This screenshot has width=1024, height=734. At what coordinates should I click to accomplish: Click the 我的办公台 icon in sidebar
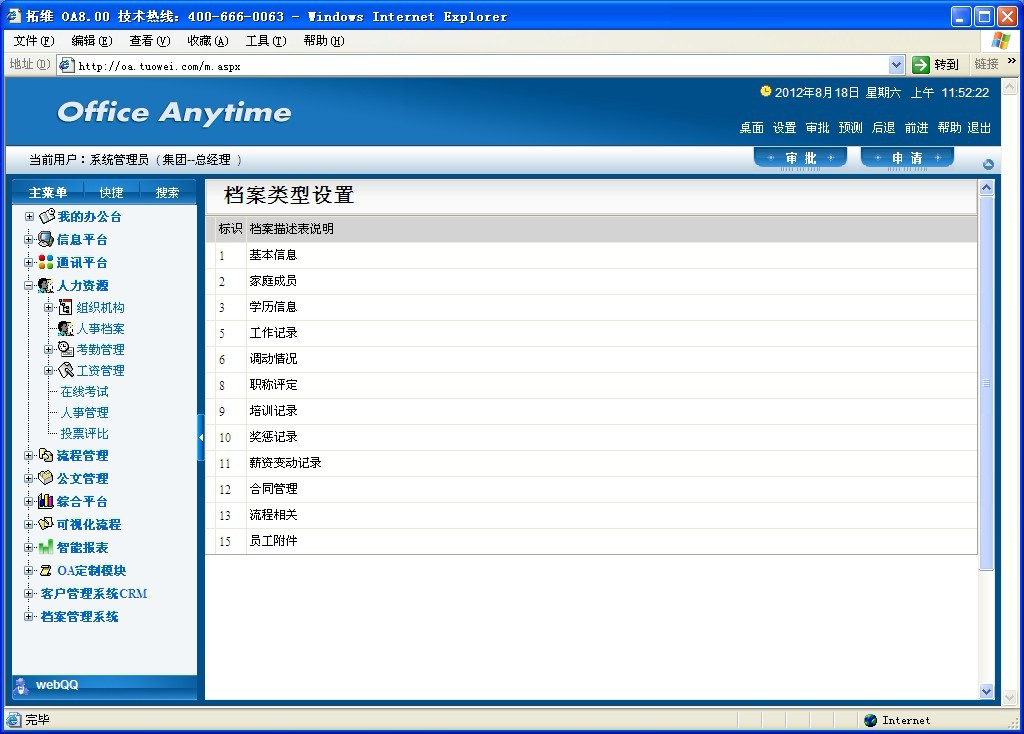46,216
